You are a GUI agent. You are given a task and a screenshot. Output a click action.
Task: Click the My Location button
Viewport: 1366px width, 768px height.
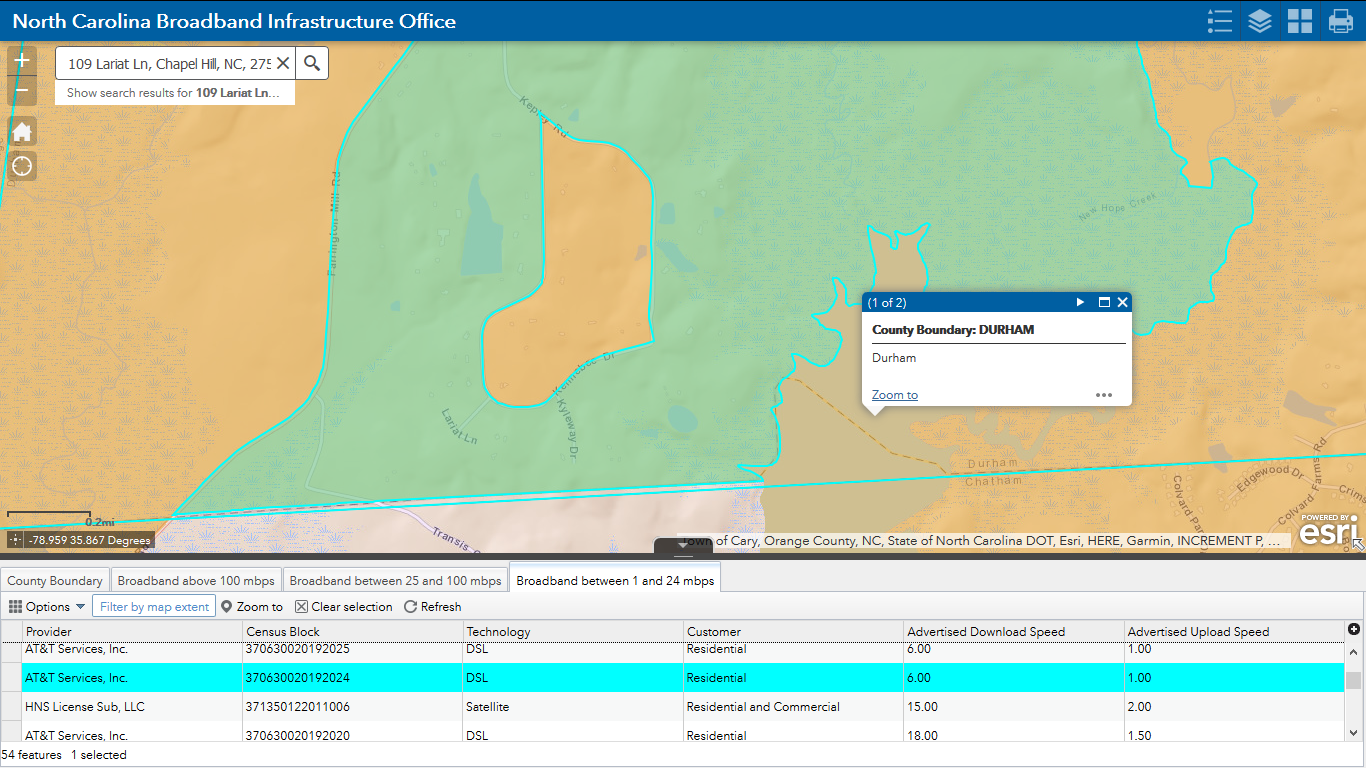(x=22, y=166)
